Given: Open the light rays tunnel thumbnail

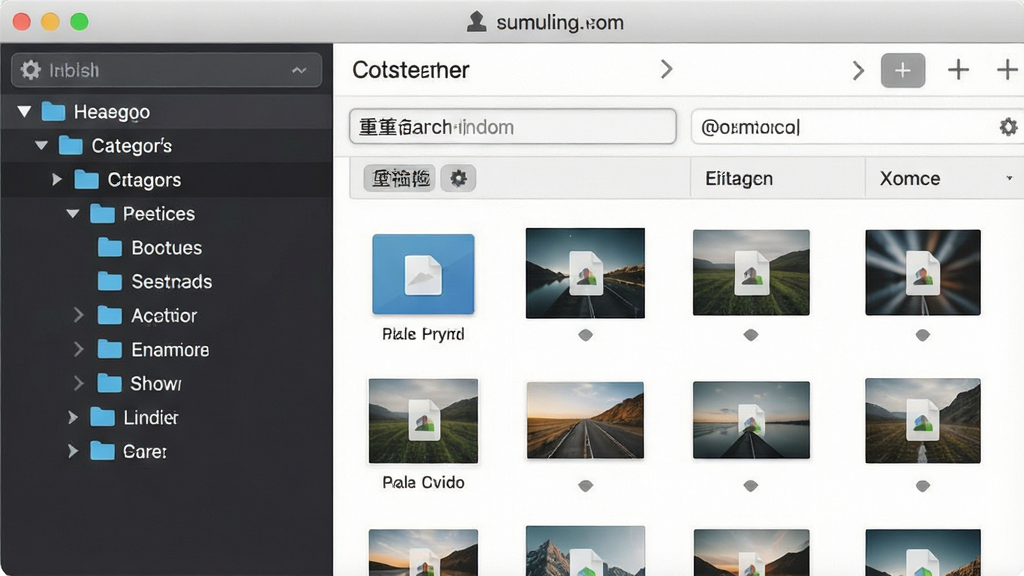Looking at the screenshot, I should click(923, 272).
